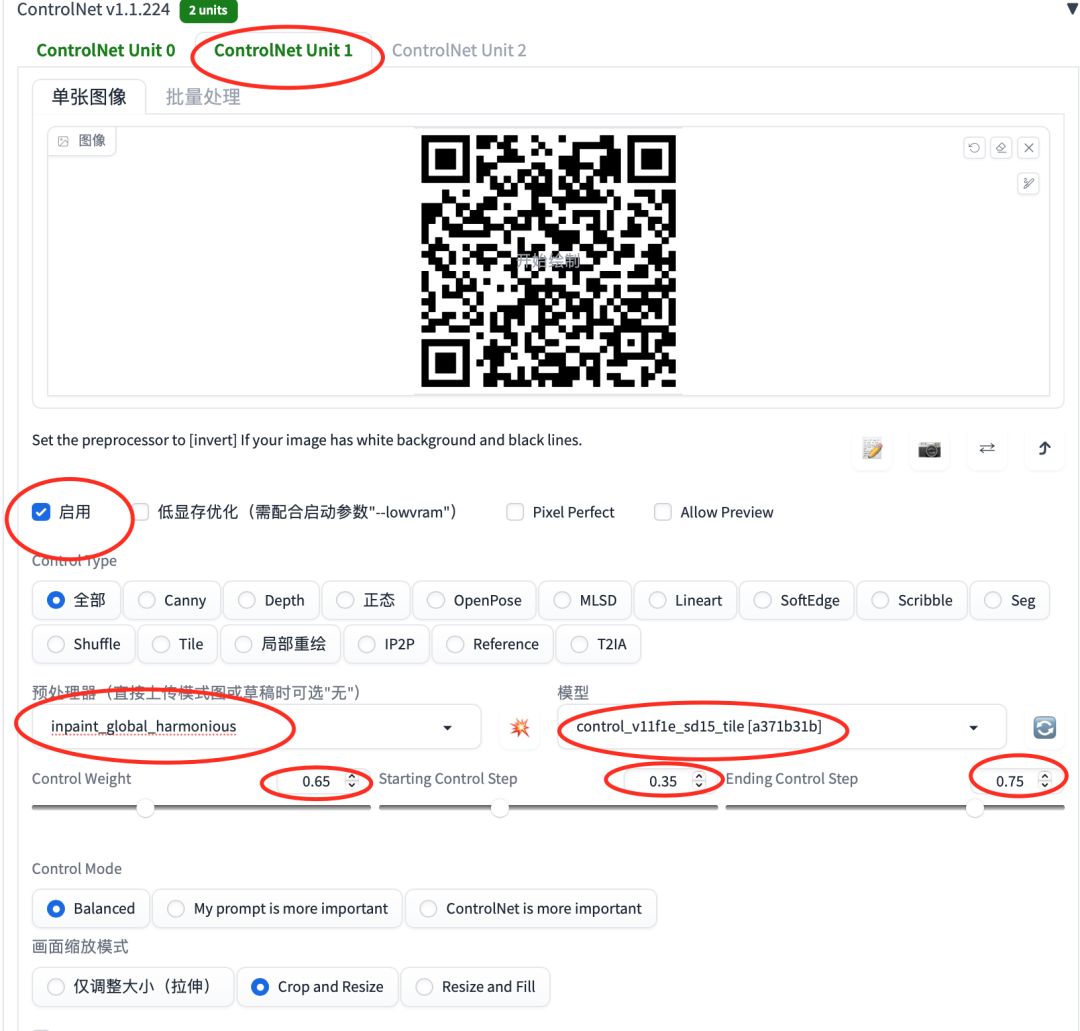
Task: Switch to the ControlNet Unit 2 tab
Action: (459, 50)
